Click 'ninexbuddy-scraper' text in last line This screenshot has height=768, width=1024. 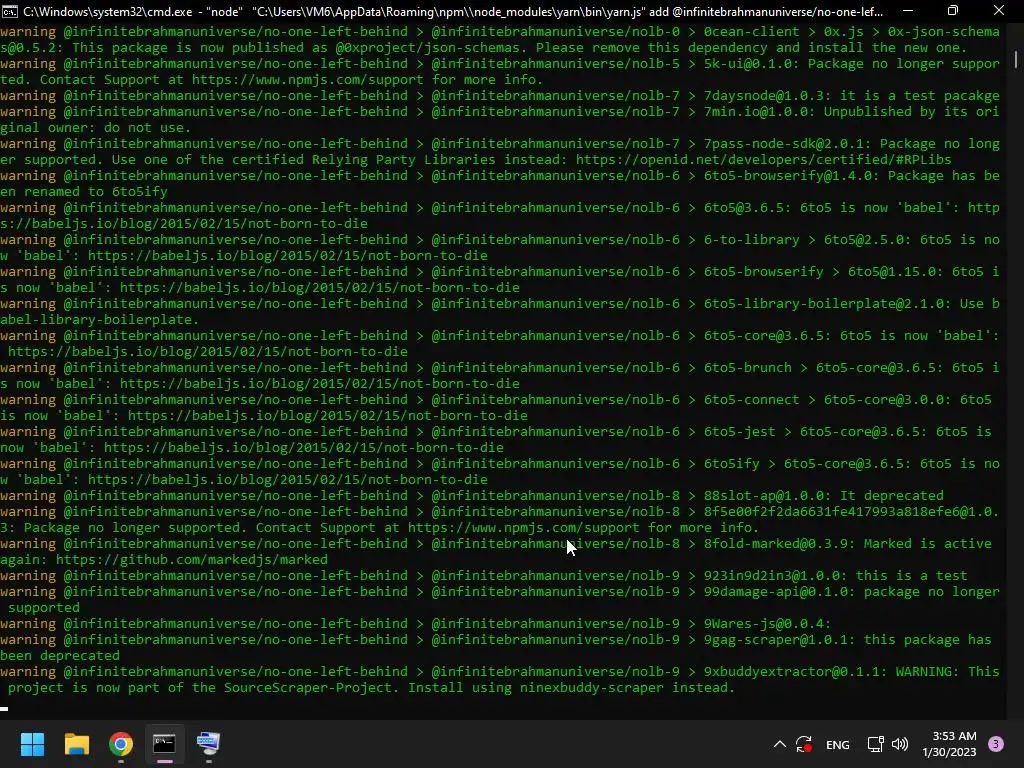(592, 688)
